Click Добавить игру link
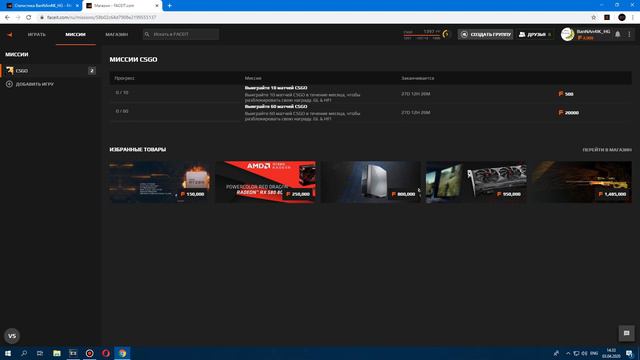The image size is (640, 360). 35,84
